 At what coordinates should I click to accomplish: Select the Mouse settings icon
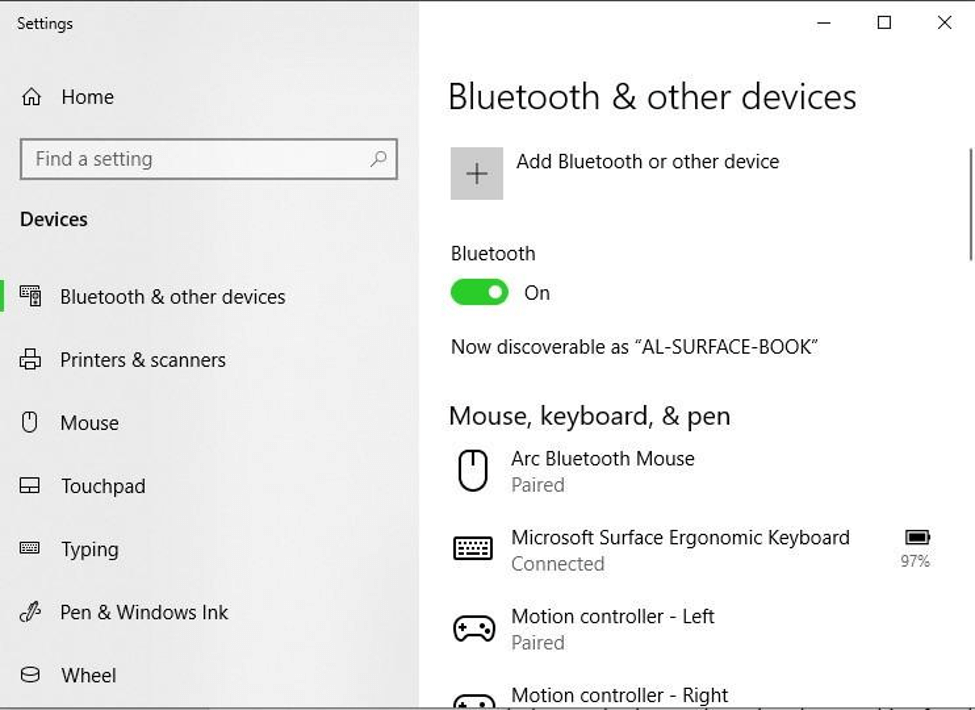click(x=31, y=422)
